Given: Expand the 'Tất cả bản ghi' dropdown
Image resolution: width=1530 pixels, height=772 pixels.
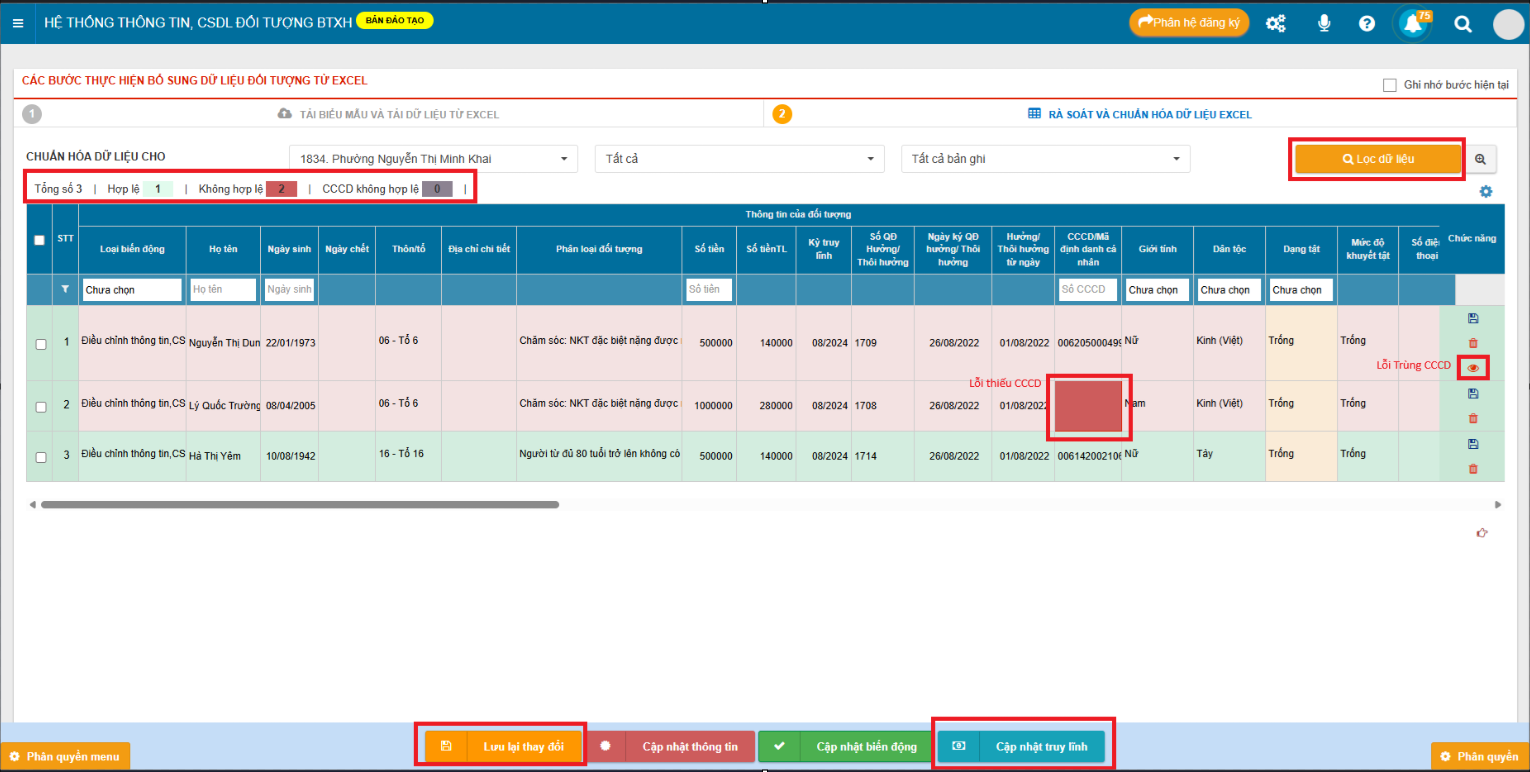Looking at the screenshot, I should [x=1045, y=159].
